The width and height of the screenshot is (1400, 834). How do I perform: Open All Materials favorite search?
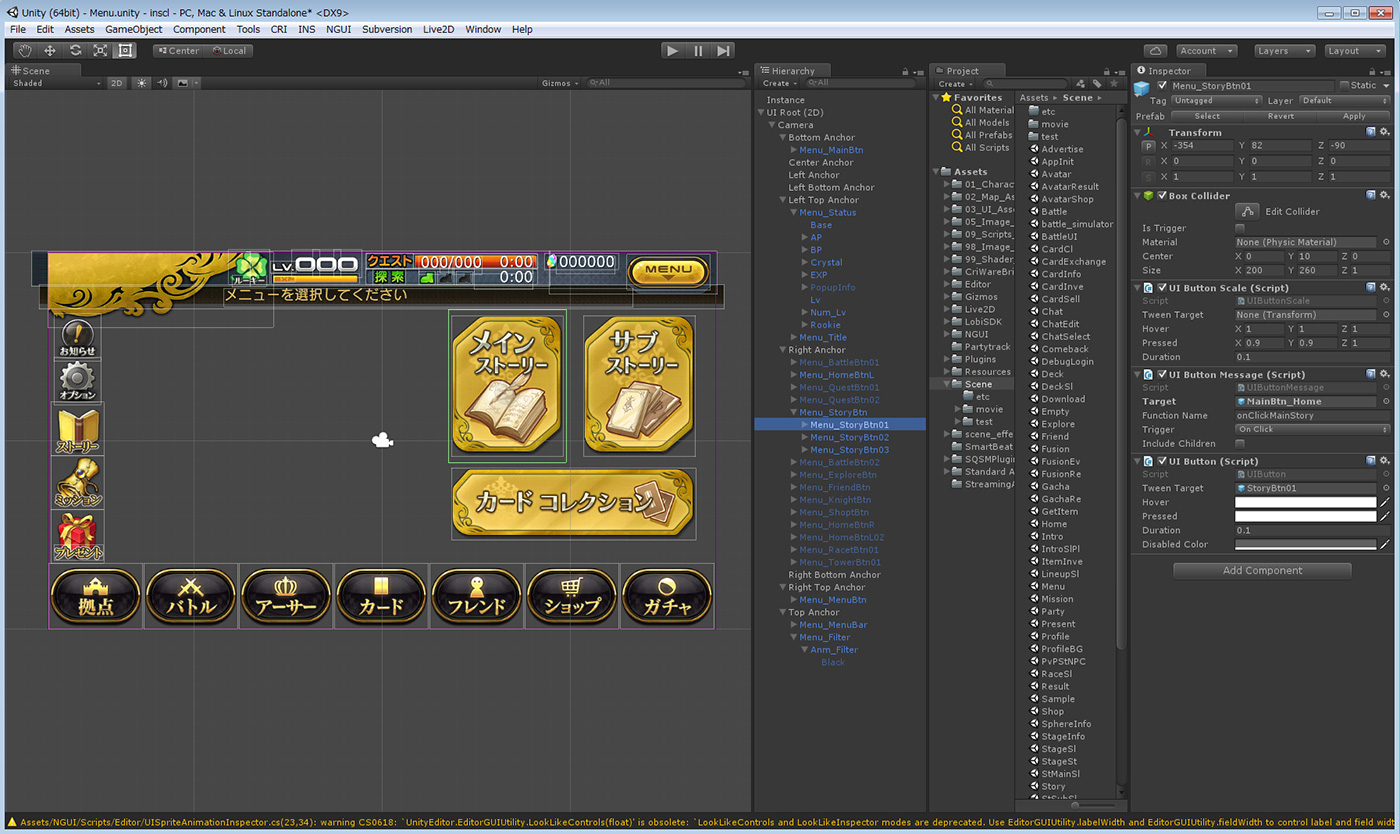pyautogui.click(x=982, y=110)
